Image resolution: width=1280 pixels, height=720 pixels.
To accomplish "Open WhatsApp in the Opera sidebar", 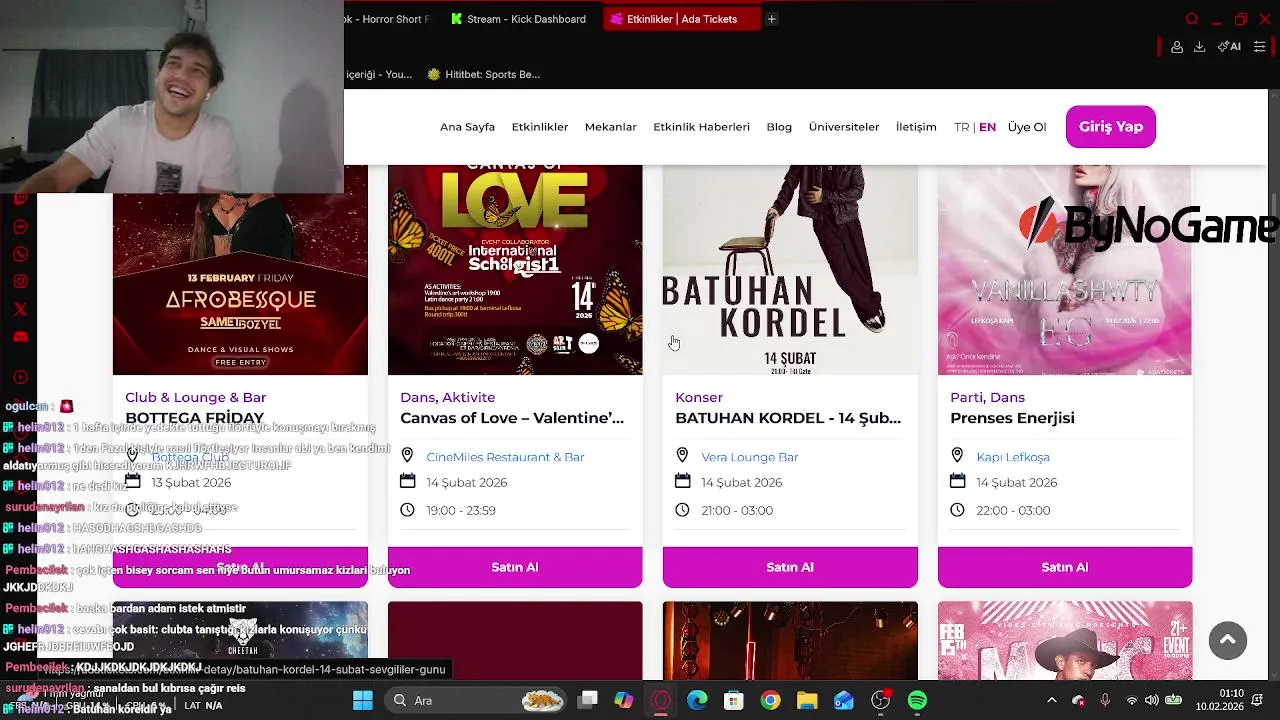I will (x=20, y=254).
